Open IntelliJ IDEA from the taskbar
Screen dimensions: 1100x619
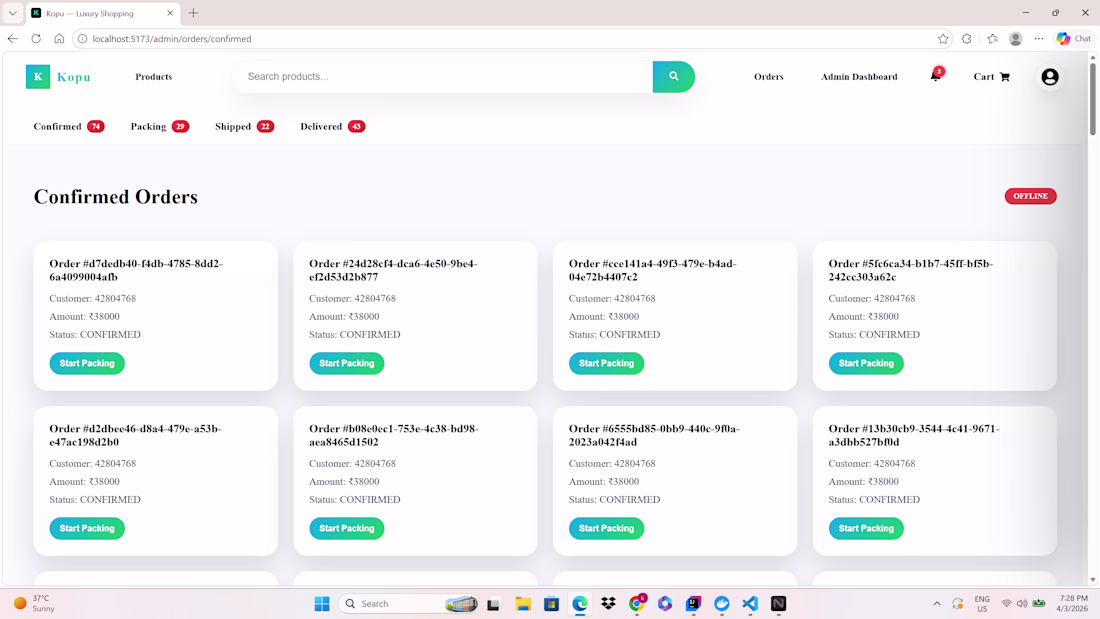693,604
